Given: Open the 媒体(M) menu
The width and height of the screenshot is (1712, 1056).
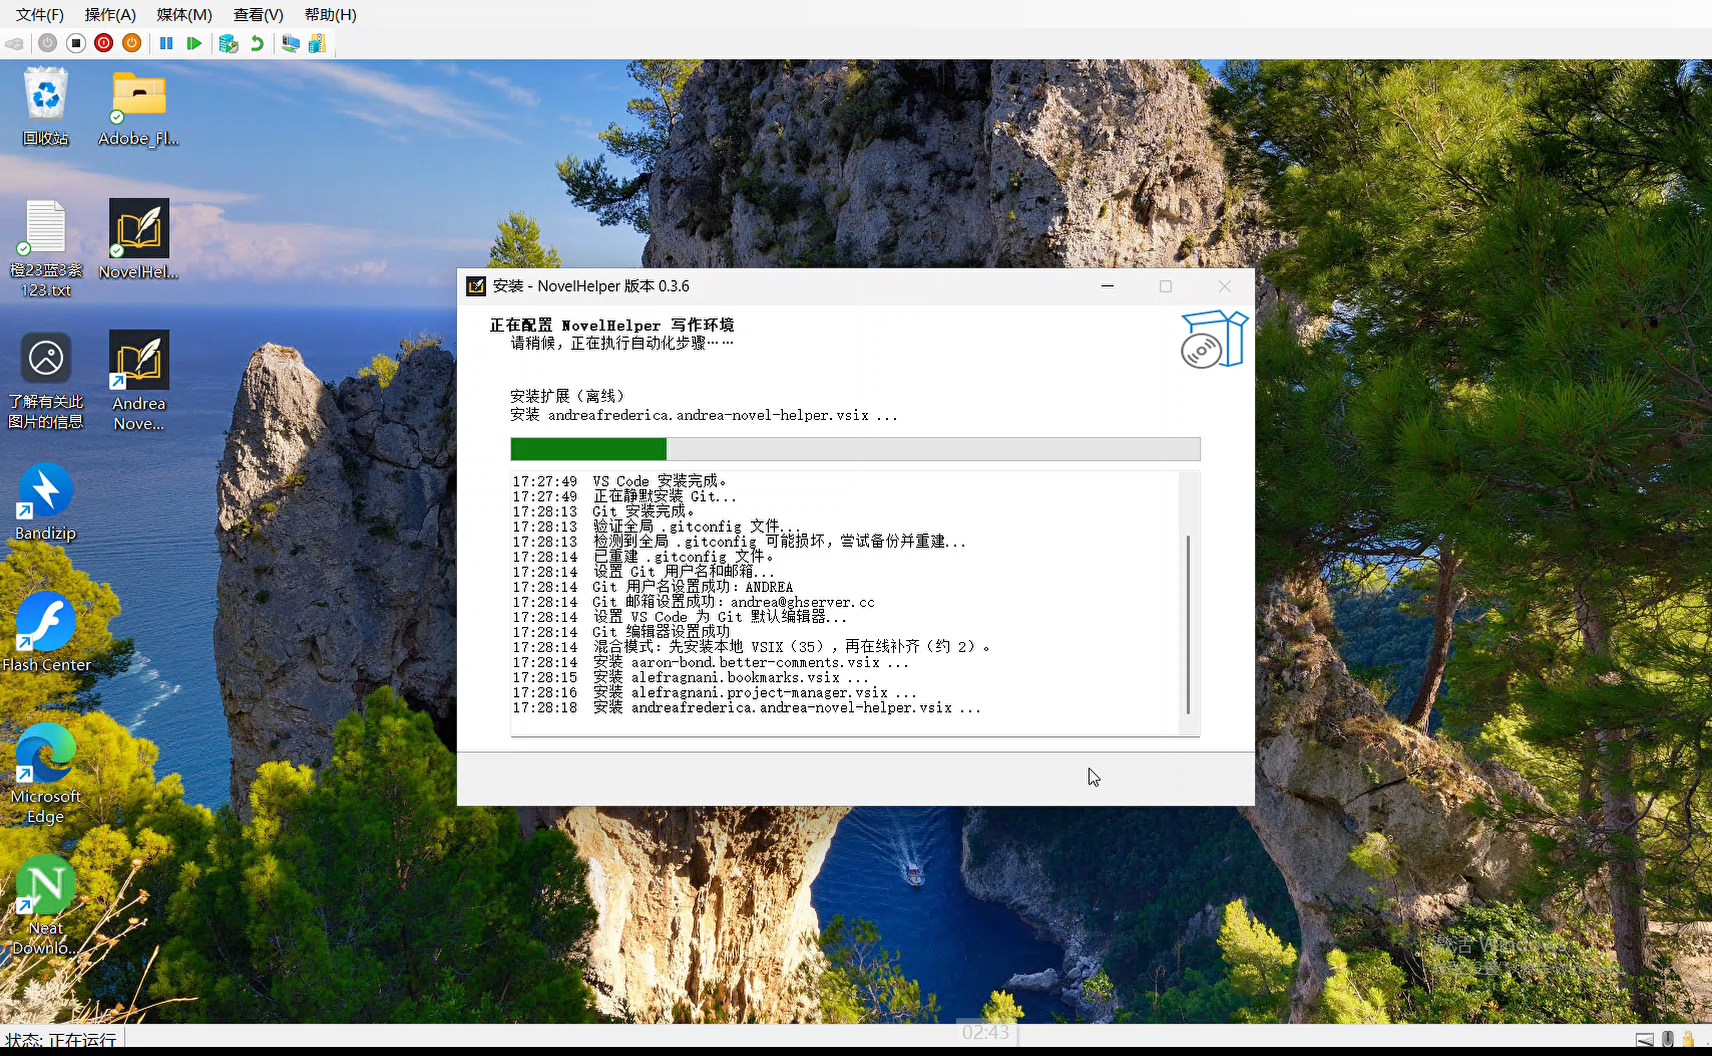Looking at the screenshot, I should click(x=183, y=14).
